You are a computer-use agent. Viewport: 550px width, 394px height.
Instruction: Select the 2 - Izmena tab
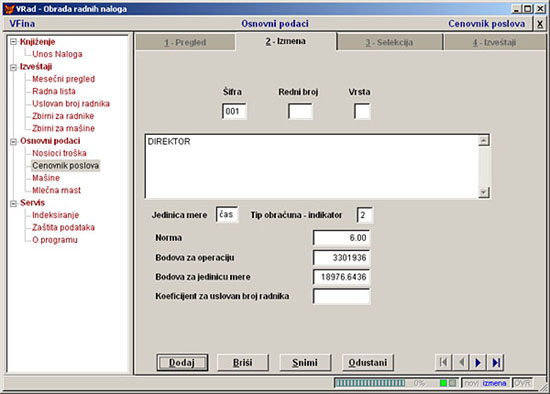click(x=286, y=41)
